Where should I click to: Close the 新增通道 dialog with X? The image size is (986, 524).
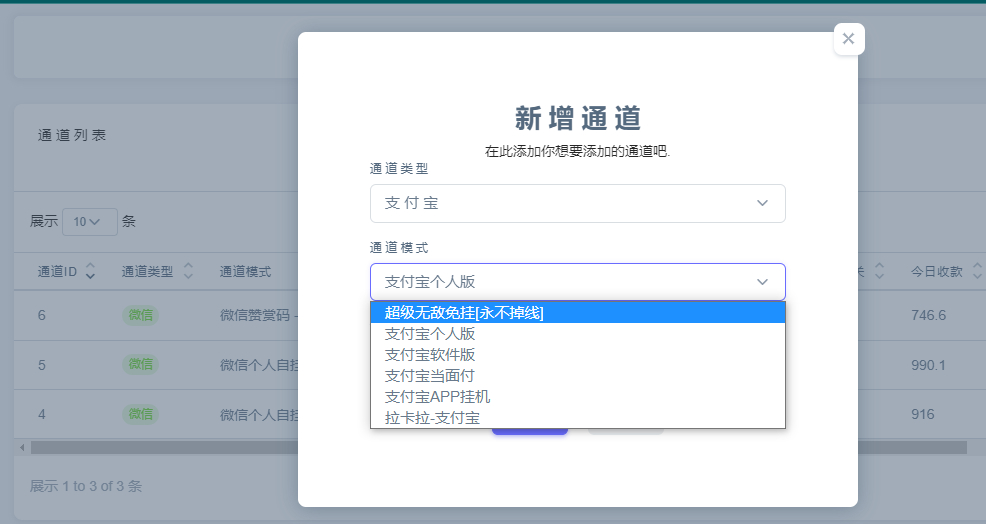(848, 39)
